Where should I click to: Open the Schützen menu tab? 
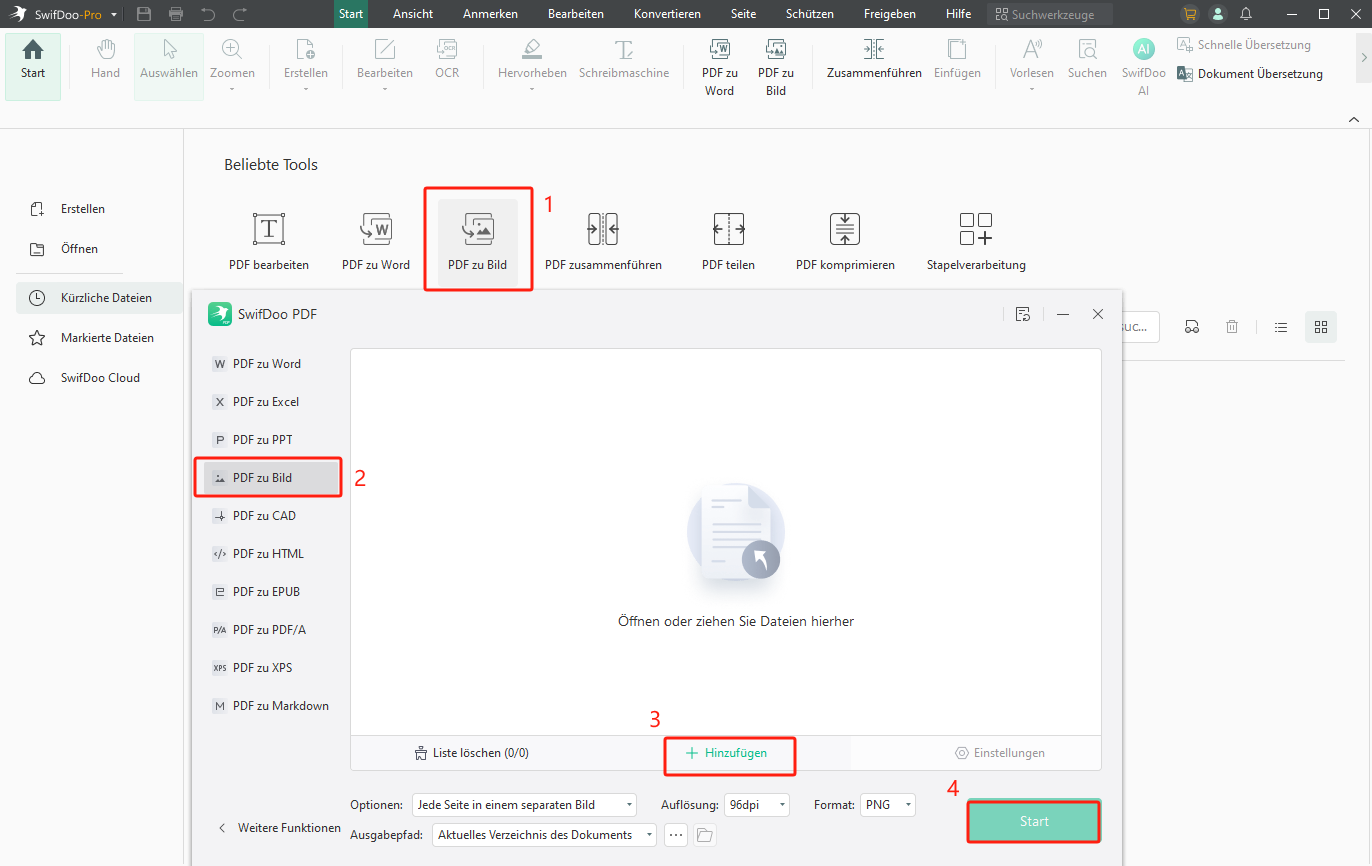click(x=810, y=14)
